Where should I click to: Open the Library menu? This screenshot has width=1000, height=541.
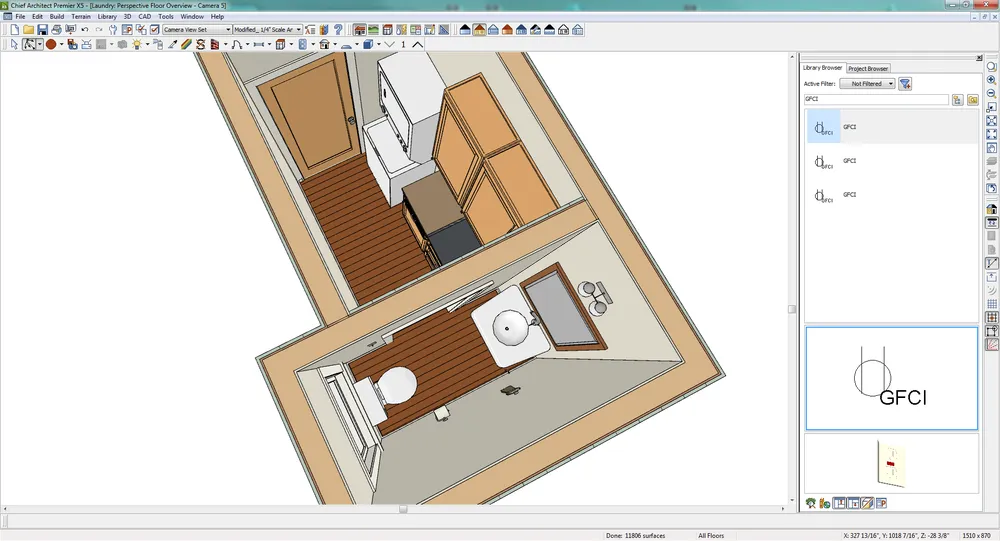pos(107,17)
